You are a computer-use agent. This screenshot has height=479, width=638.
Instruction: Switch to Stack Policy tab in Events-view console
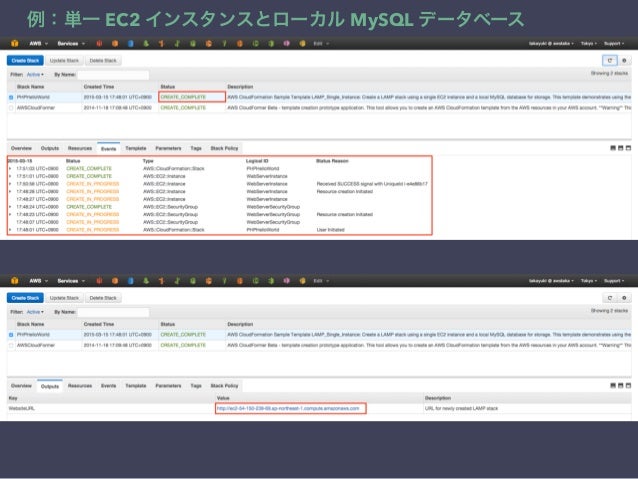click(x=224, y=148)
